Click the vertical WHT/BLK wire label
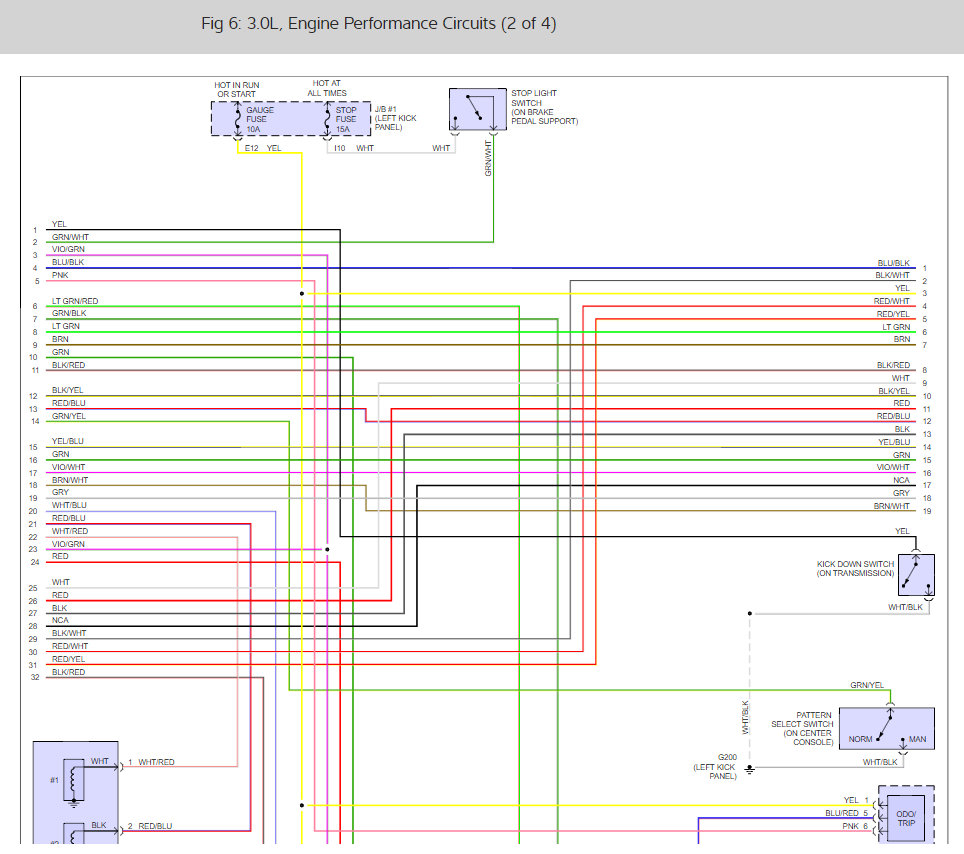The width and height of the screenshot is (964, 854). [745, 718]
